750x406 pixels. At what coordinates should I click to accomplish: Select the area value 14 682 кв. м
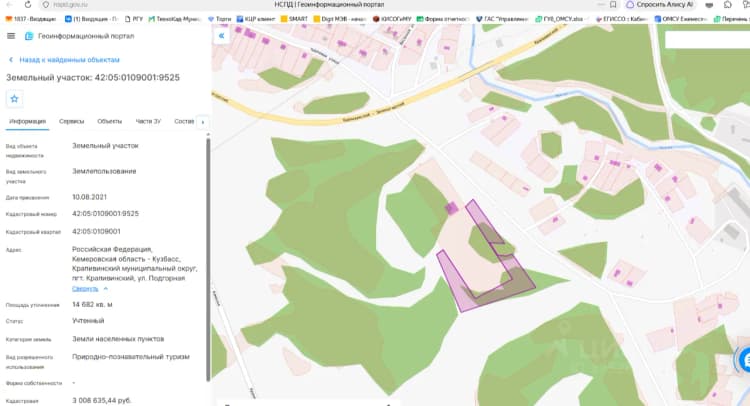point(92,305)
